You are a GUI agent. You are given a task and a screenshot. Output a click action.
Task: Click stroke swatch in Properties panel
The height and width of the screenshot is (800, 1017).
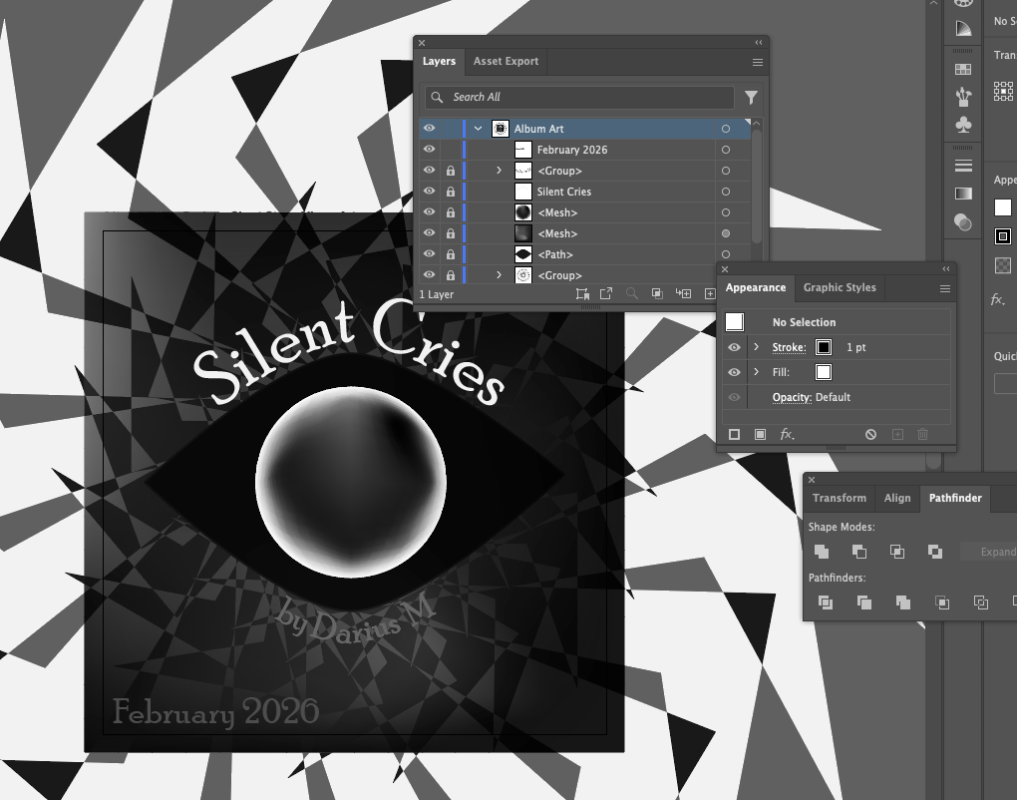point(1003,236)
